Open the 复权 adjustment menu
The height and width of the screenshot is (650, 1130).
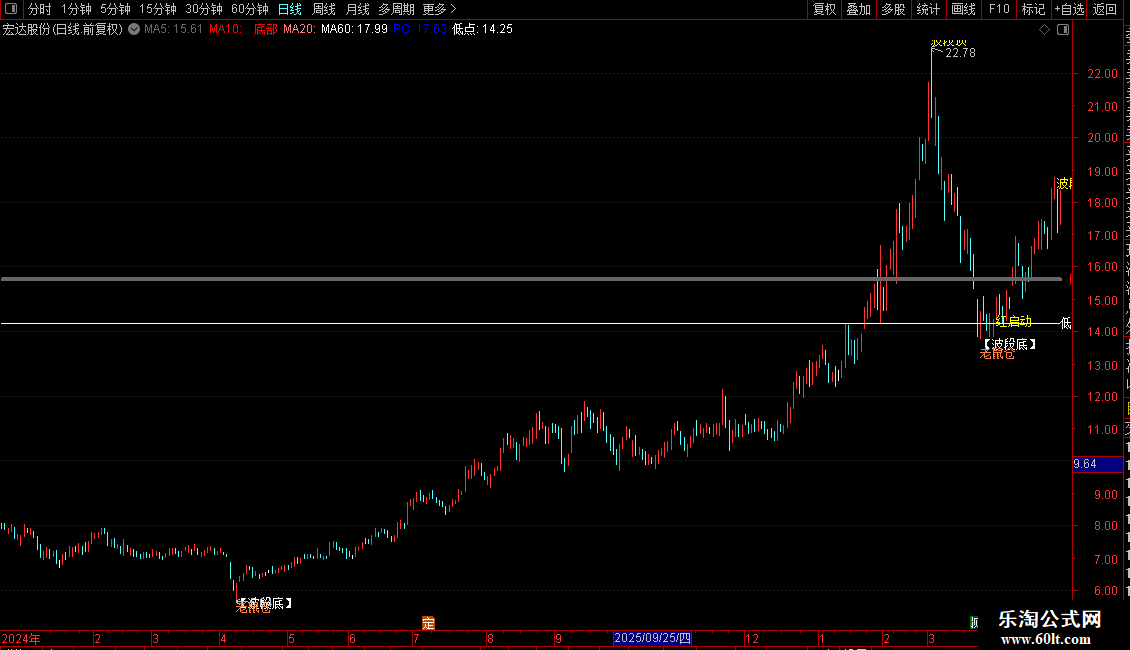pos(824,9)
